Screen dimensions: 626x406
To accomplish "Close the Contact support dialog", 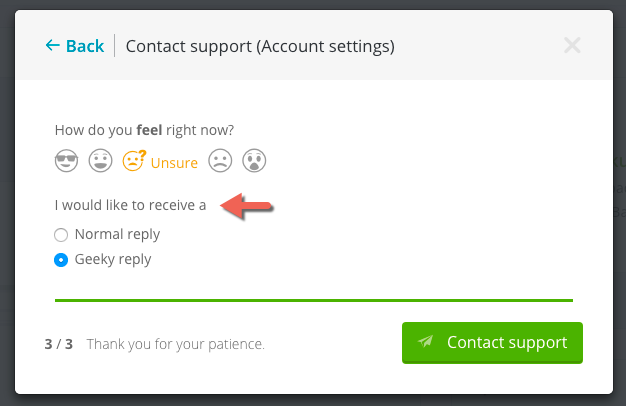I will coord(572,45).
